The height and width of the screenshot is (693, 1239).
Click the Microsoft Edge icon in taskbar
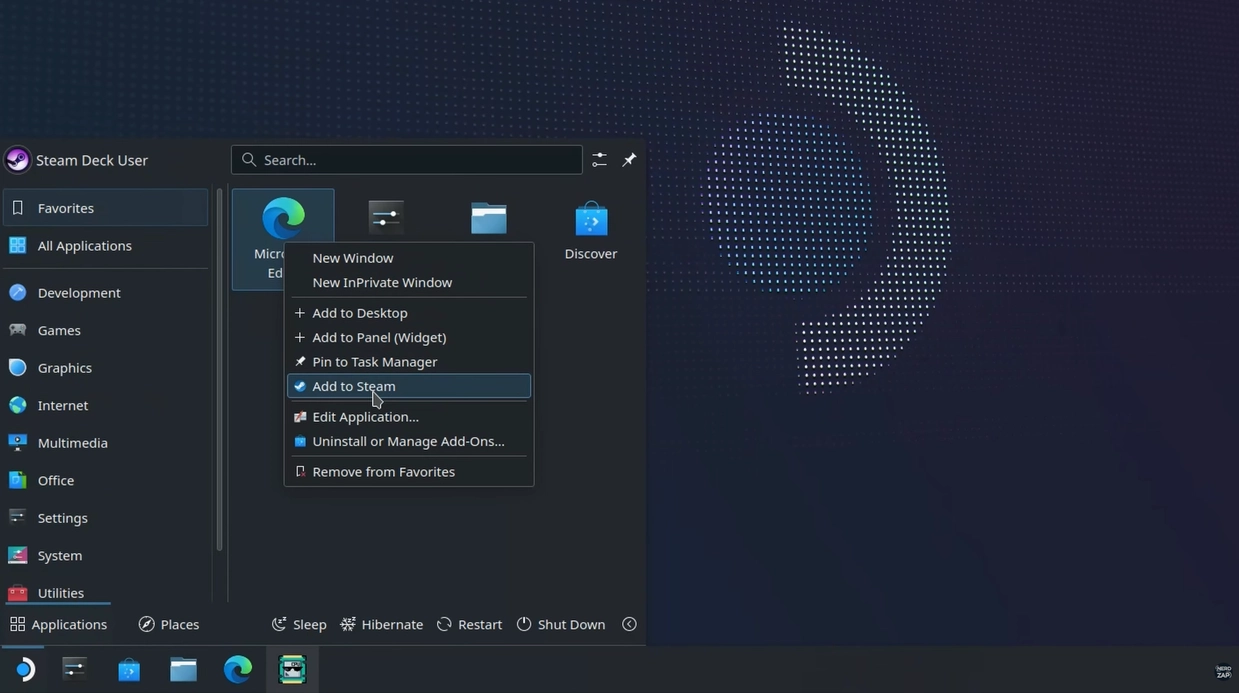click(x=238, y=669)
